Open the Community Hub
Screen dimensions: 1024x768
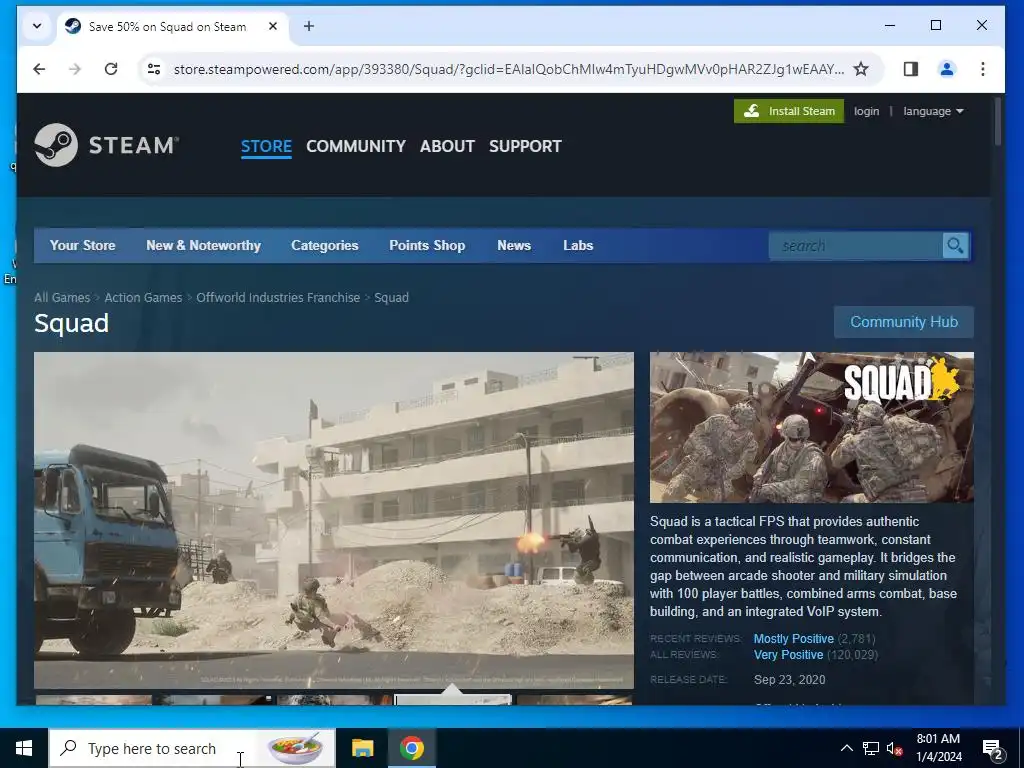(904, 322)
